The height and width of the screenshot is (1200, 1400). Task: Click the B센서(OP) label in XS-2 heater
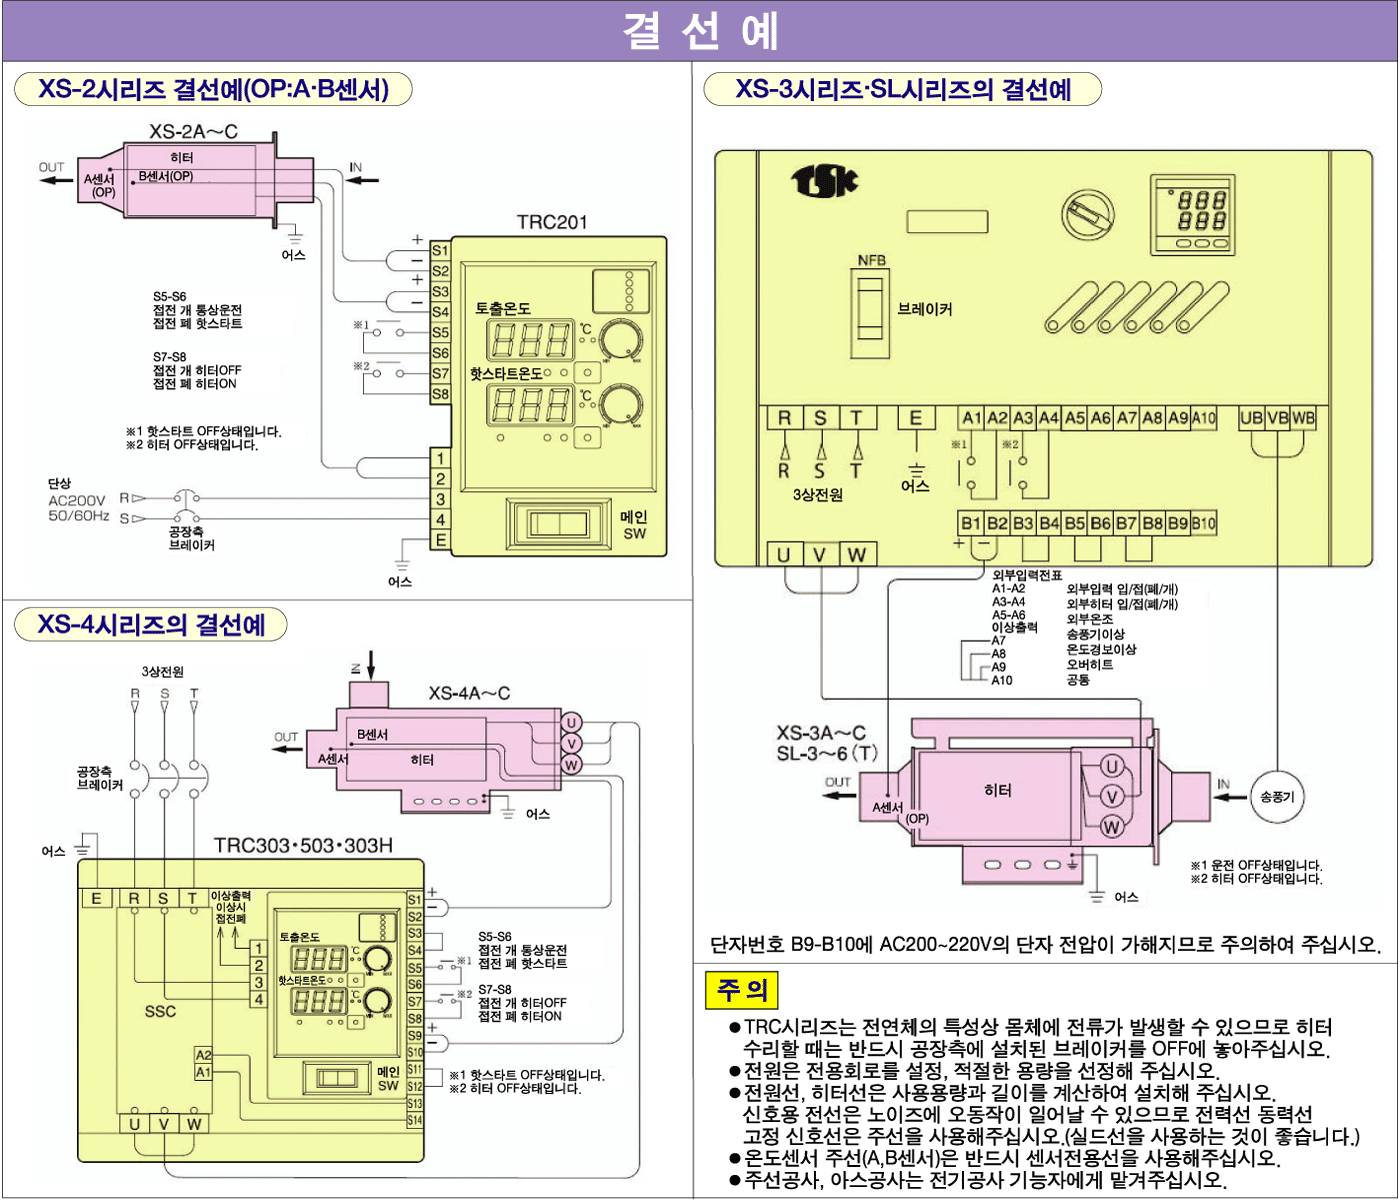(x=166, y=176)
